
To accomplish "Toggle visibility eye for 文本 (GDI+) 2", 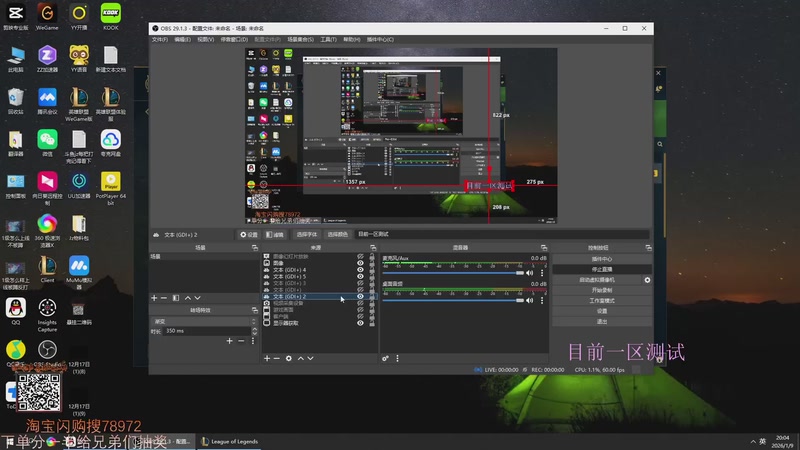I will [x=360, y=296].
